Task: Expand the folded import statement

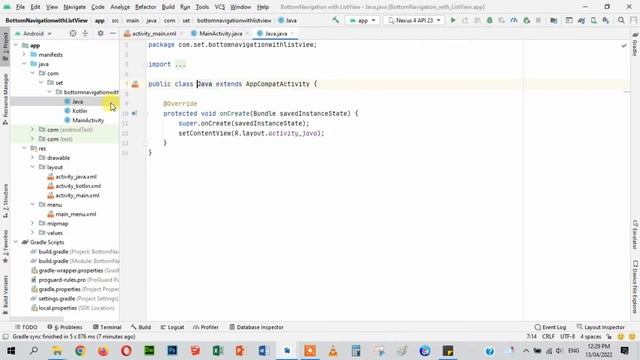Action: coord(180,64)
